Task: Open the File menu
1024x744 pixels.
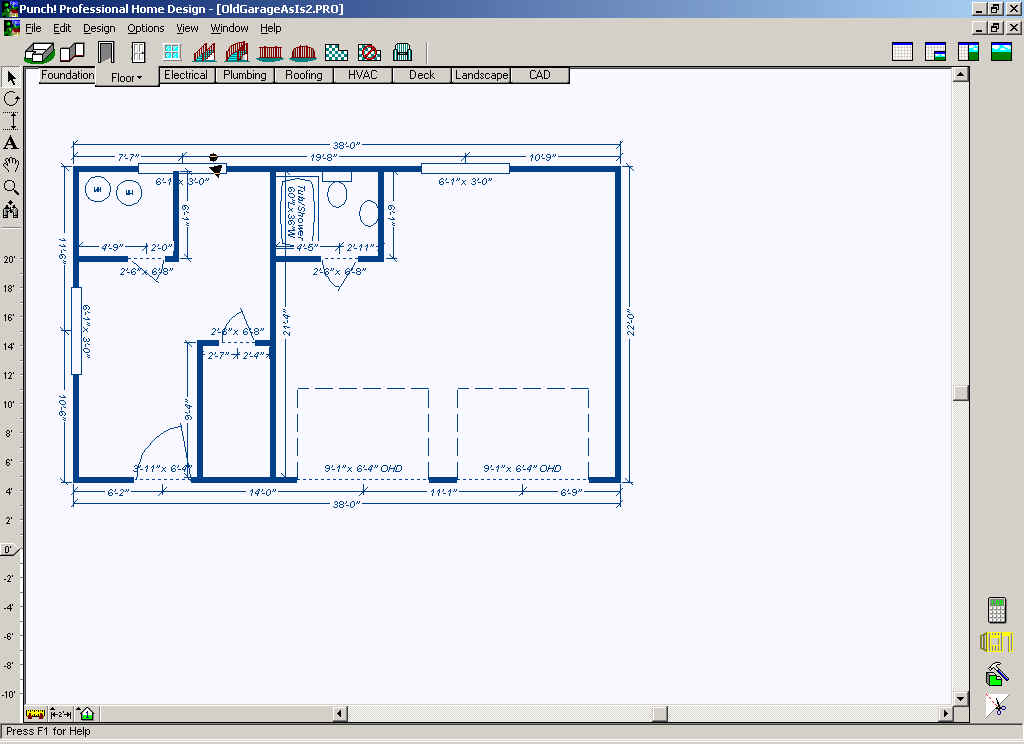Action: (x=33, y=28)
